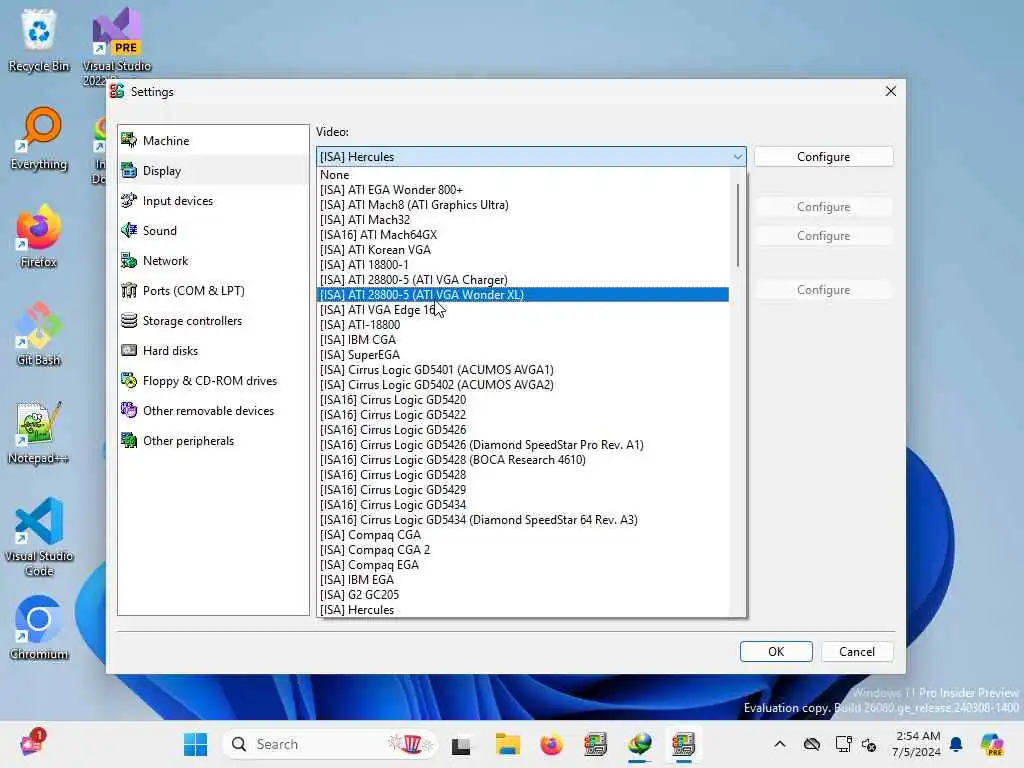Image resolution: width=1024 pixels, height=768 pixels.
Task: Click the Windows Start button
Action: (x=195, y=744)
